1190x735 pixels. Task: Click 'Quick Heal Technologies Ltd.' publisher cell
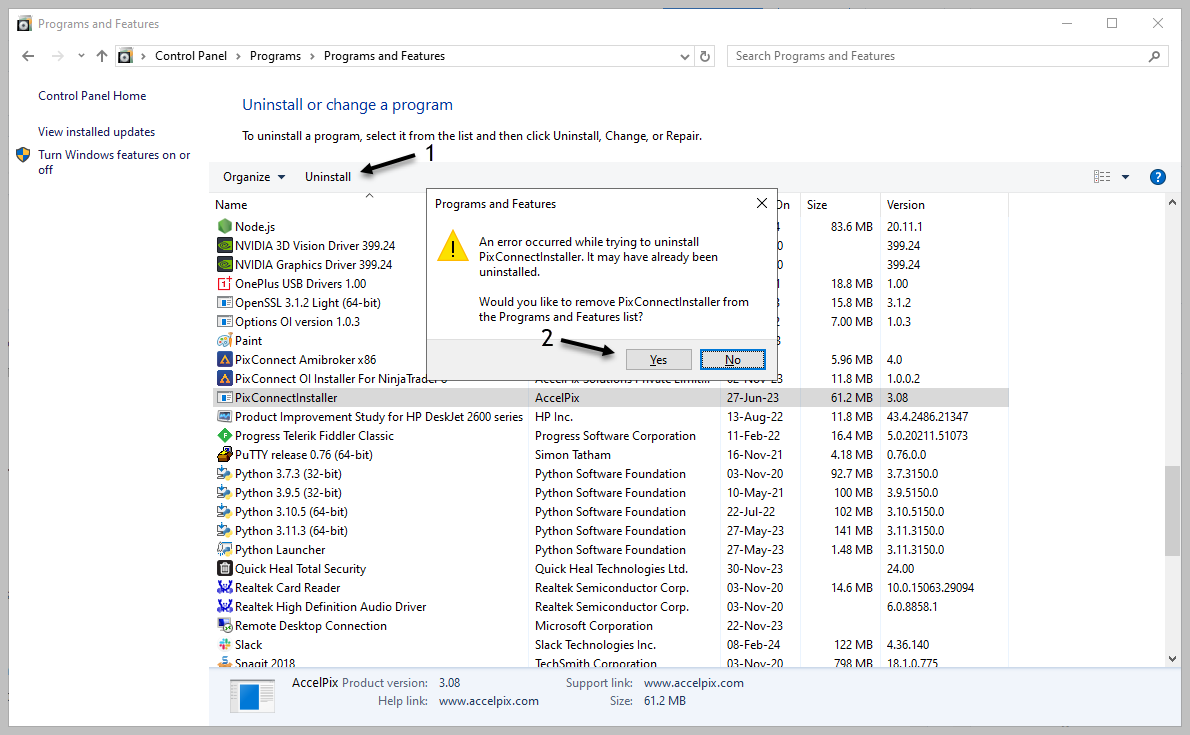[611, 569]
